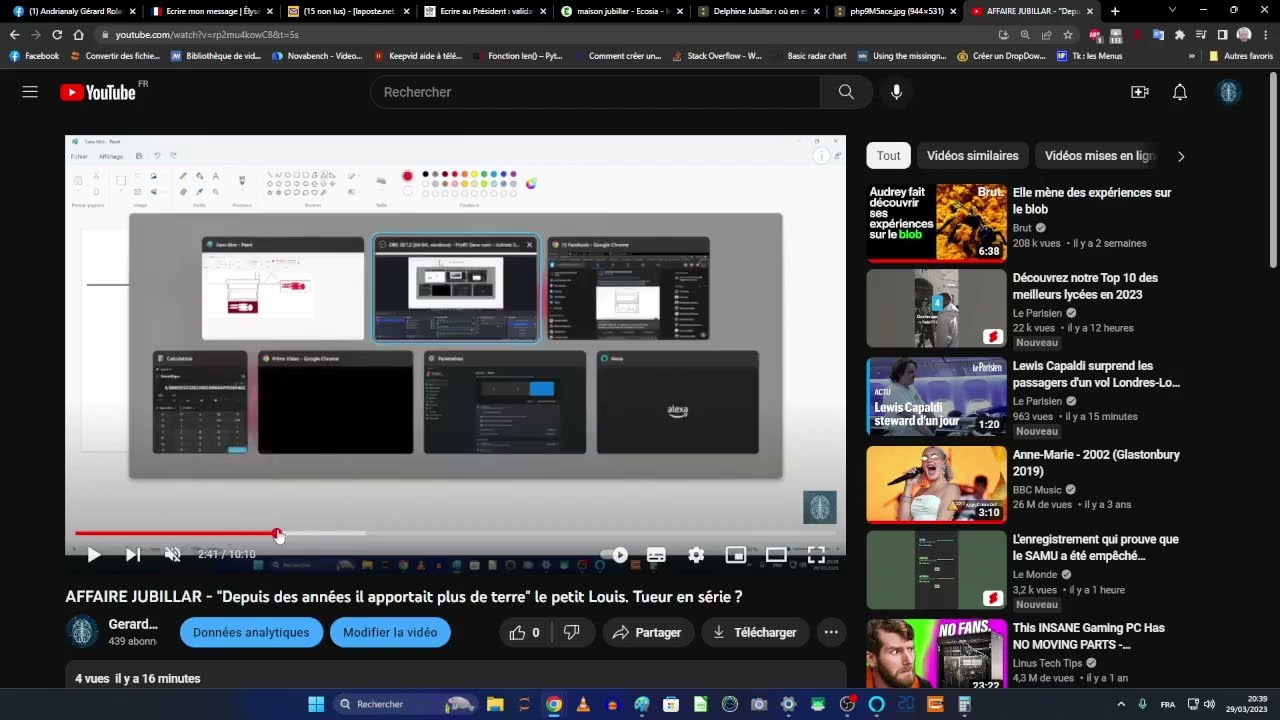Click Modifier la vidéo
Screen dimensions: 1280x720
coord(390,632)
